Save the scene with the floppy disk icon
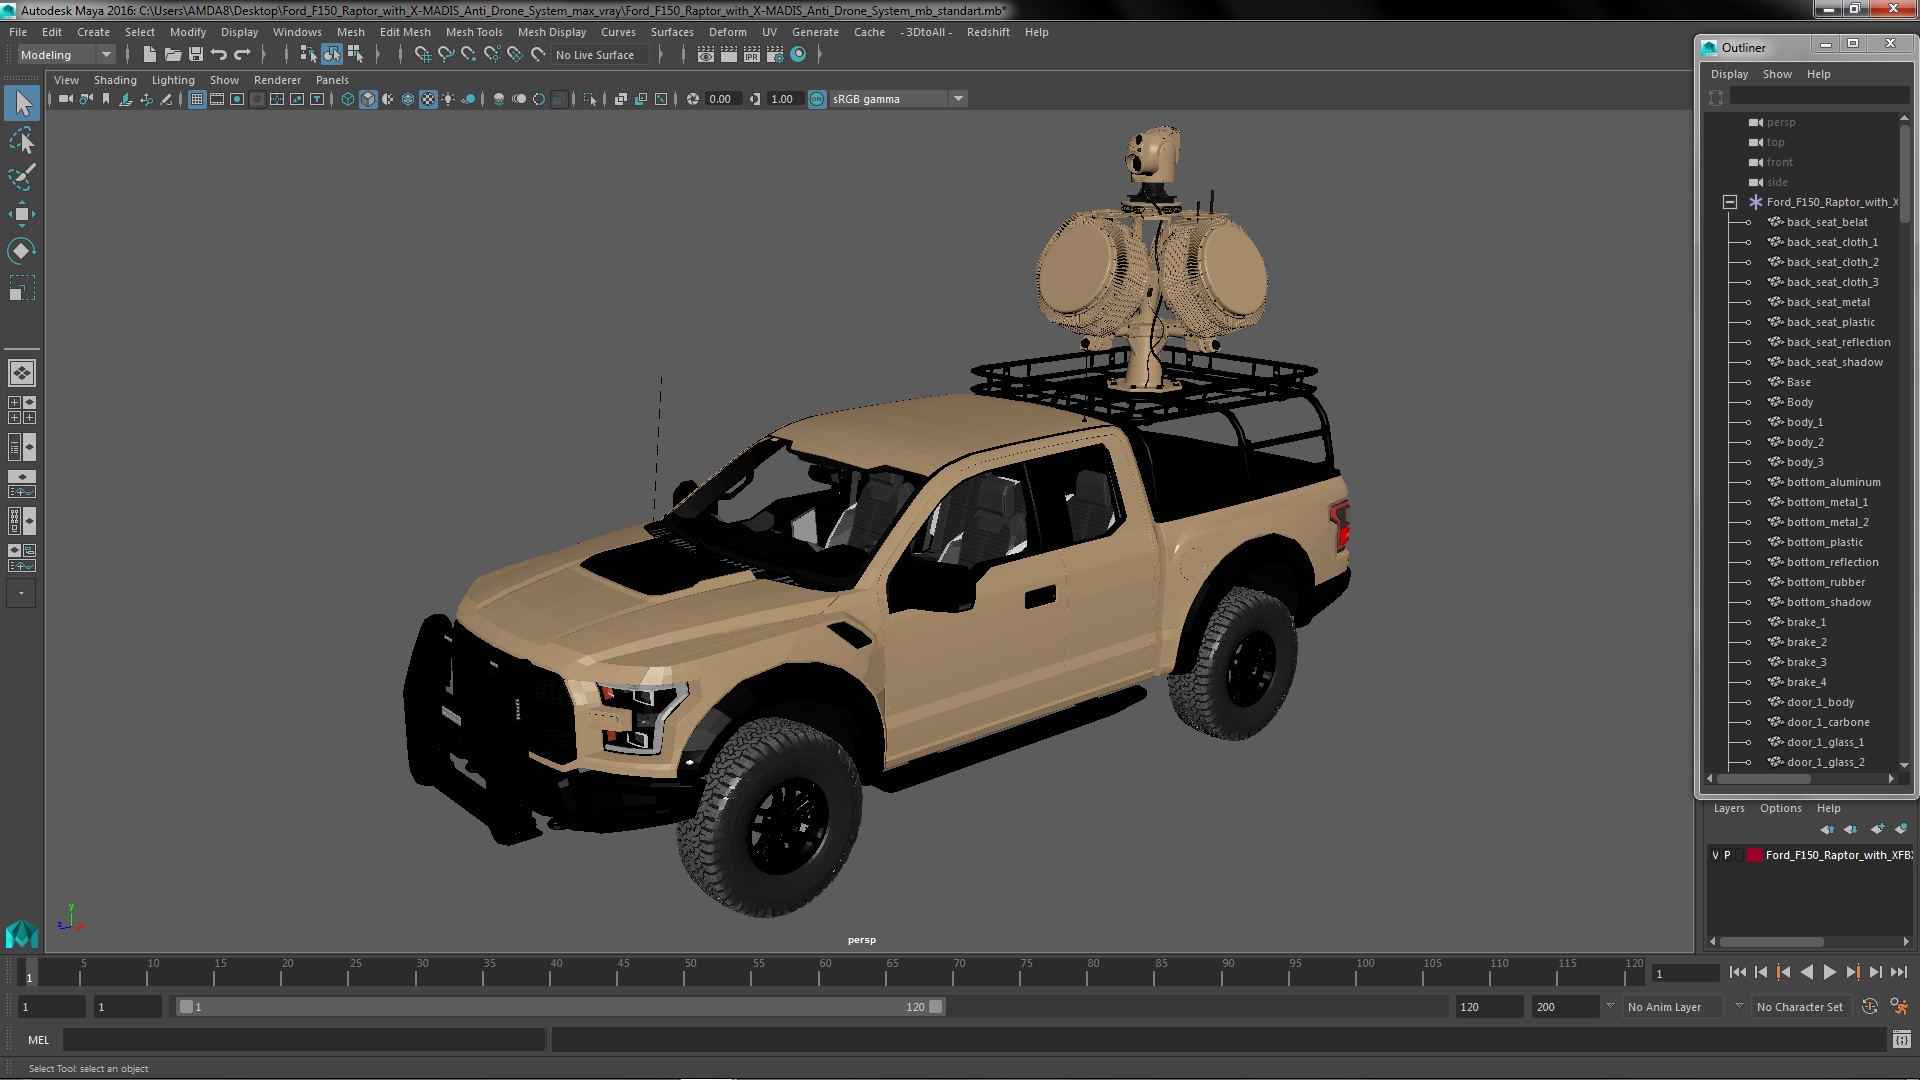 196,55
